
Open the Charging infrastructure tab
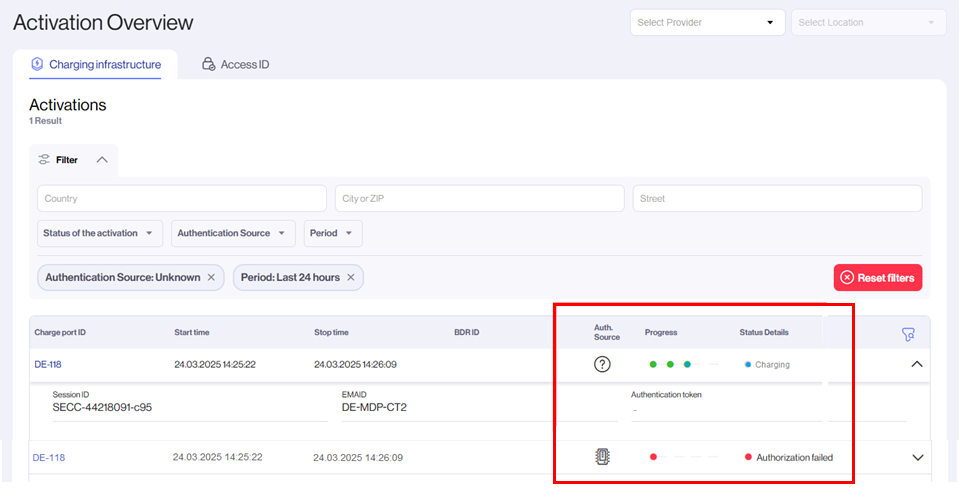(x=96, y=64)
